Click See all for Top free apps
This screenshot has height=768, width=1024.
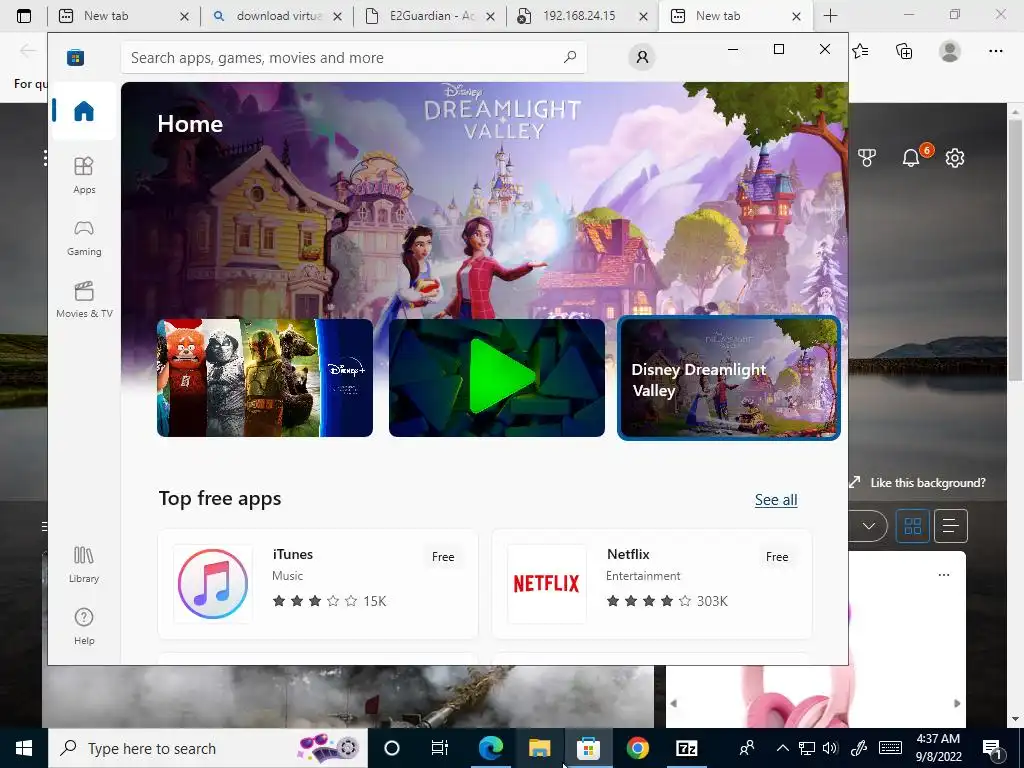pos(776,500)
